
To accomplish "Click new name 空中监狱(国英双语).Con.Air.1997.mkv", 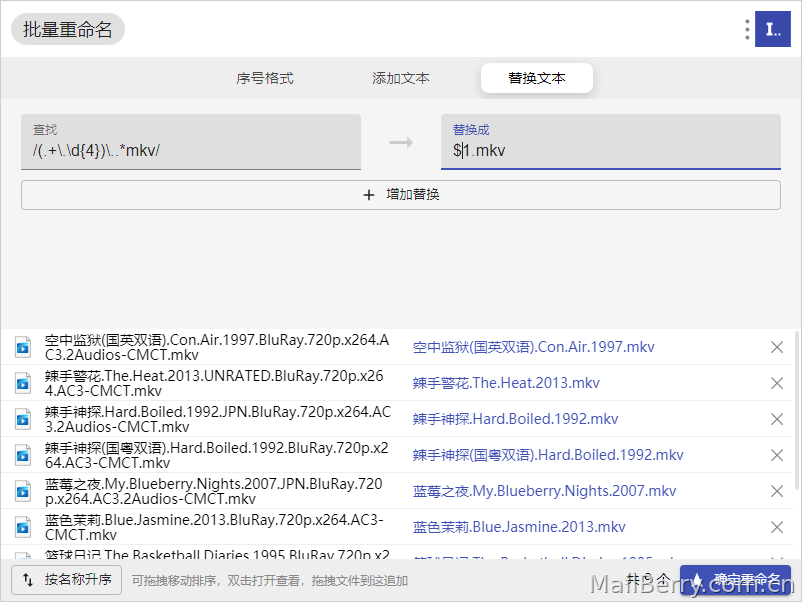I will coord(533,347).
